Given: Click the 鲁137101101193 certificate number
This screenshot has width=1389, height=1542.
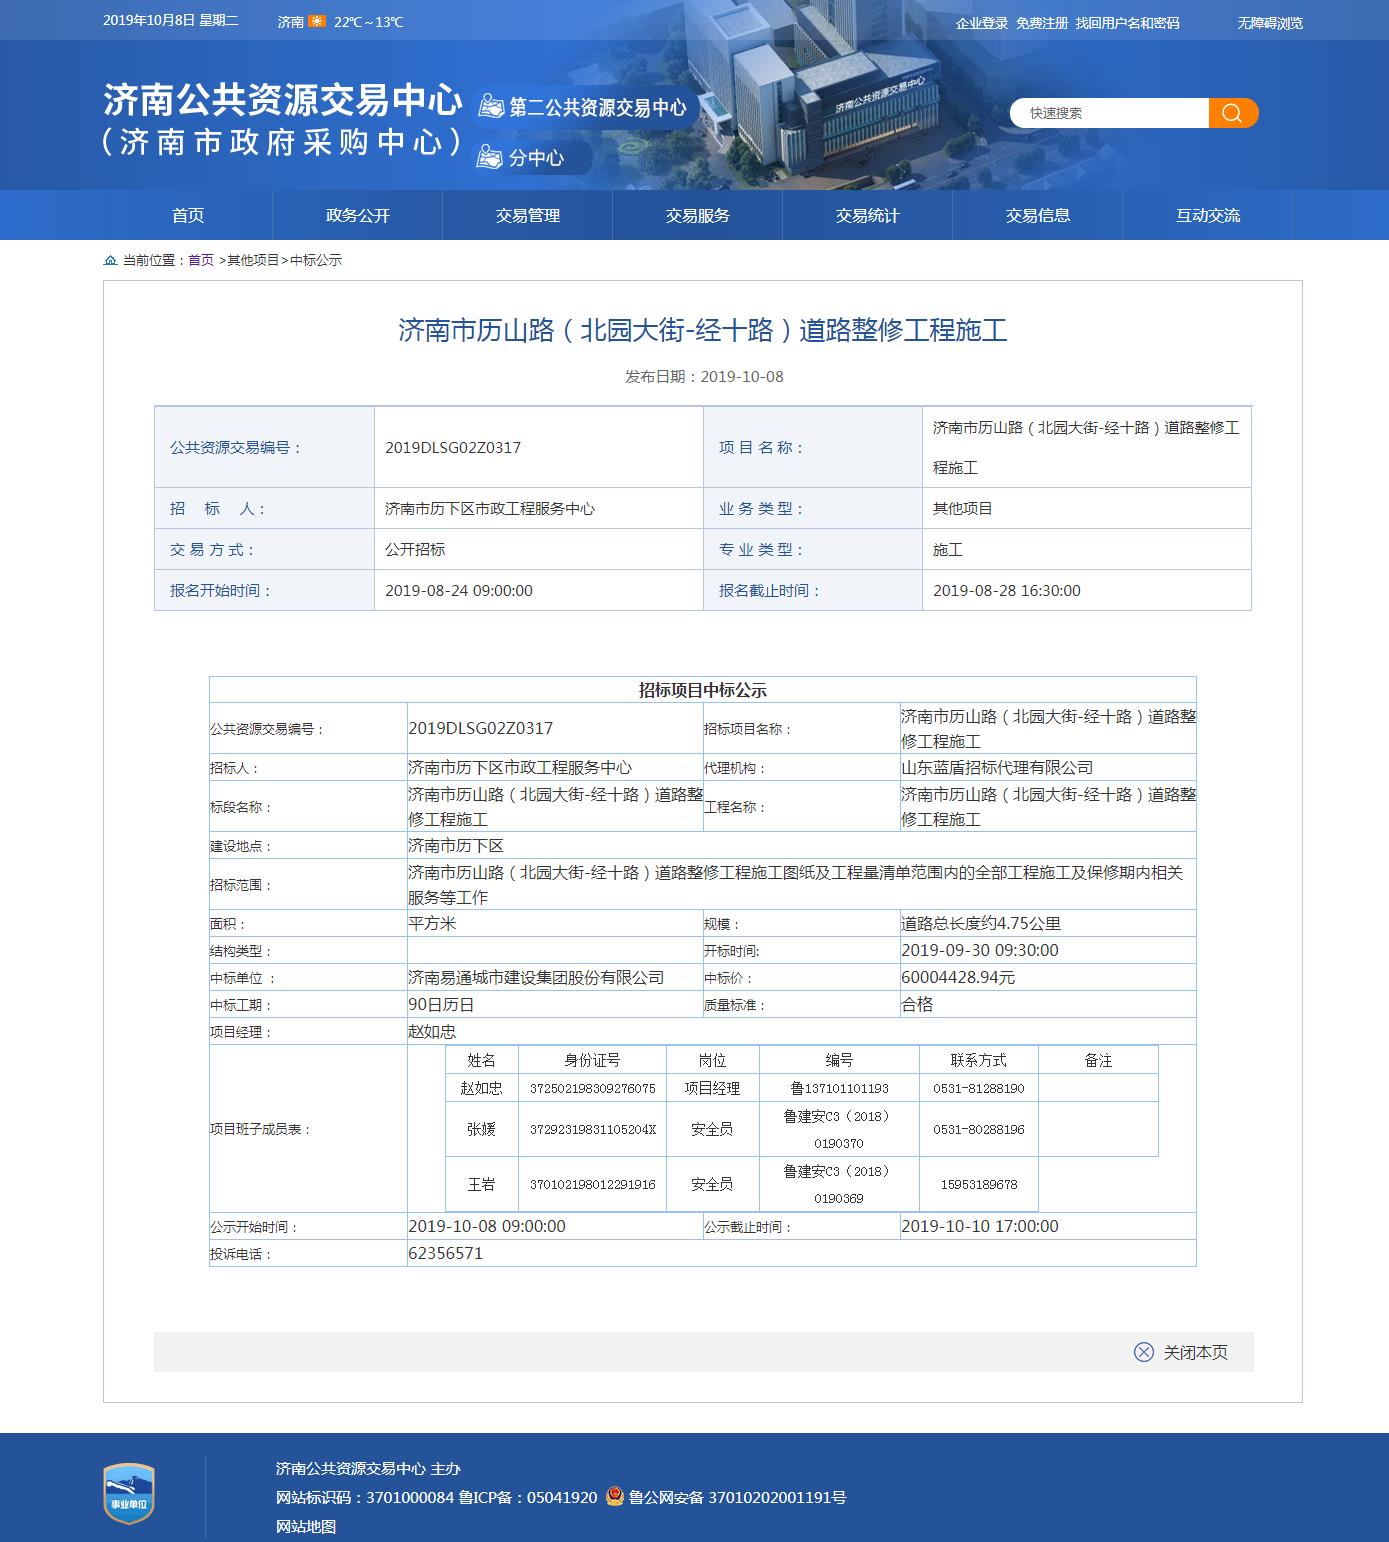Looking at the screenshot, I should coord(839,1088).
